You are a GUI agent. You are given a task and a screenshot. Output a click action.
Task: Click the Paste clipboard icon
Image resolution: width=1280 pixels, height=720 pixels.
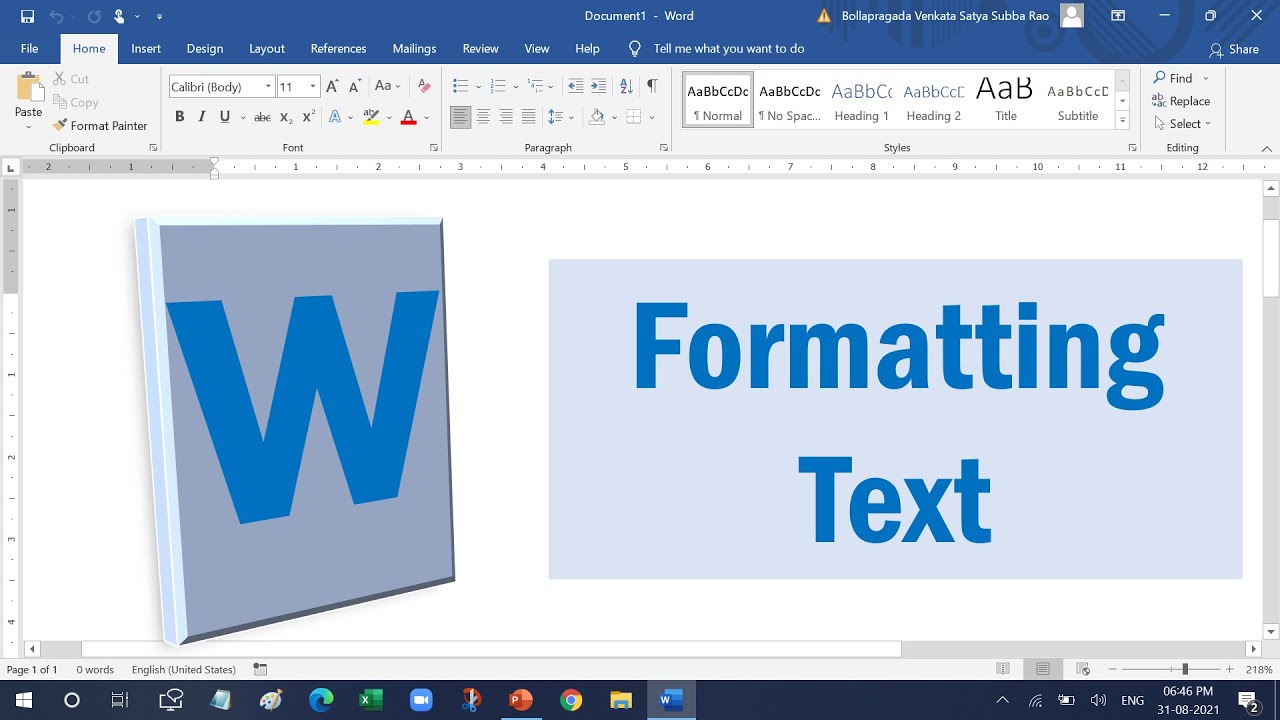[28, 88]
